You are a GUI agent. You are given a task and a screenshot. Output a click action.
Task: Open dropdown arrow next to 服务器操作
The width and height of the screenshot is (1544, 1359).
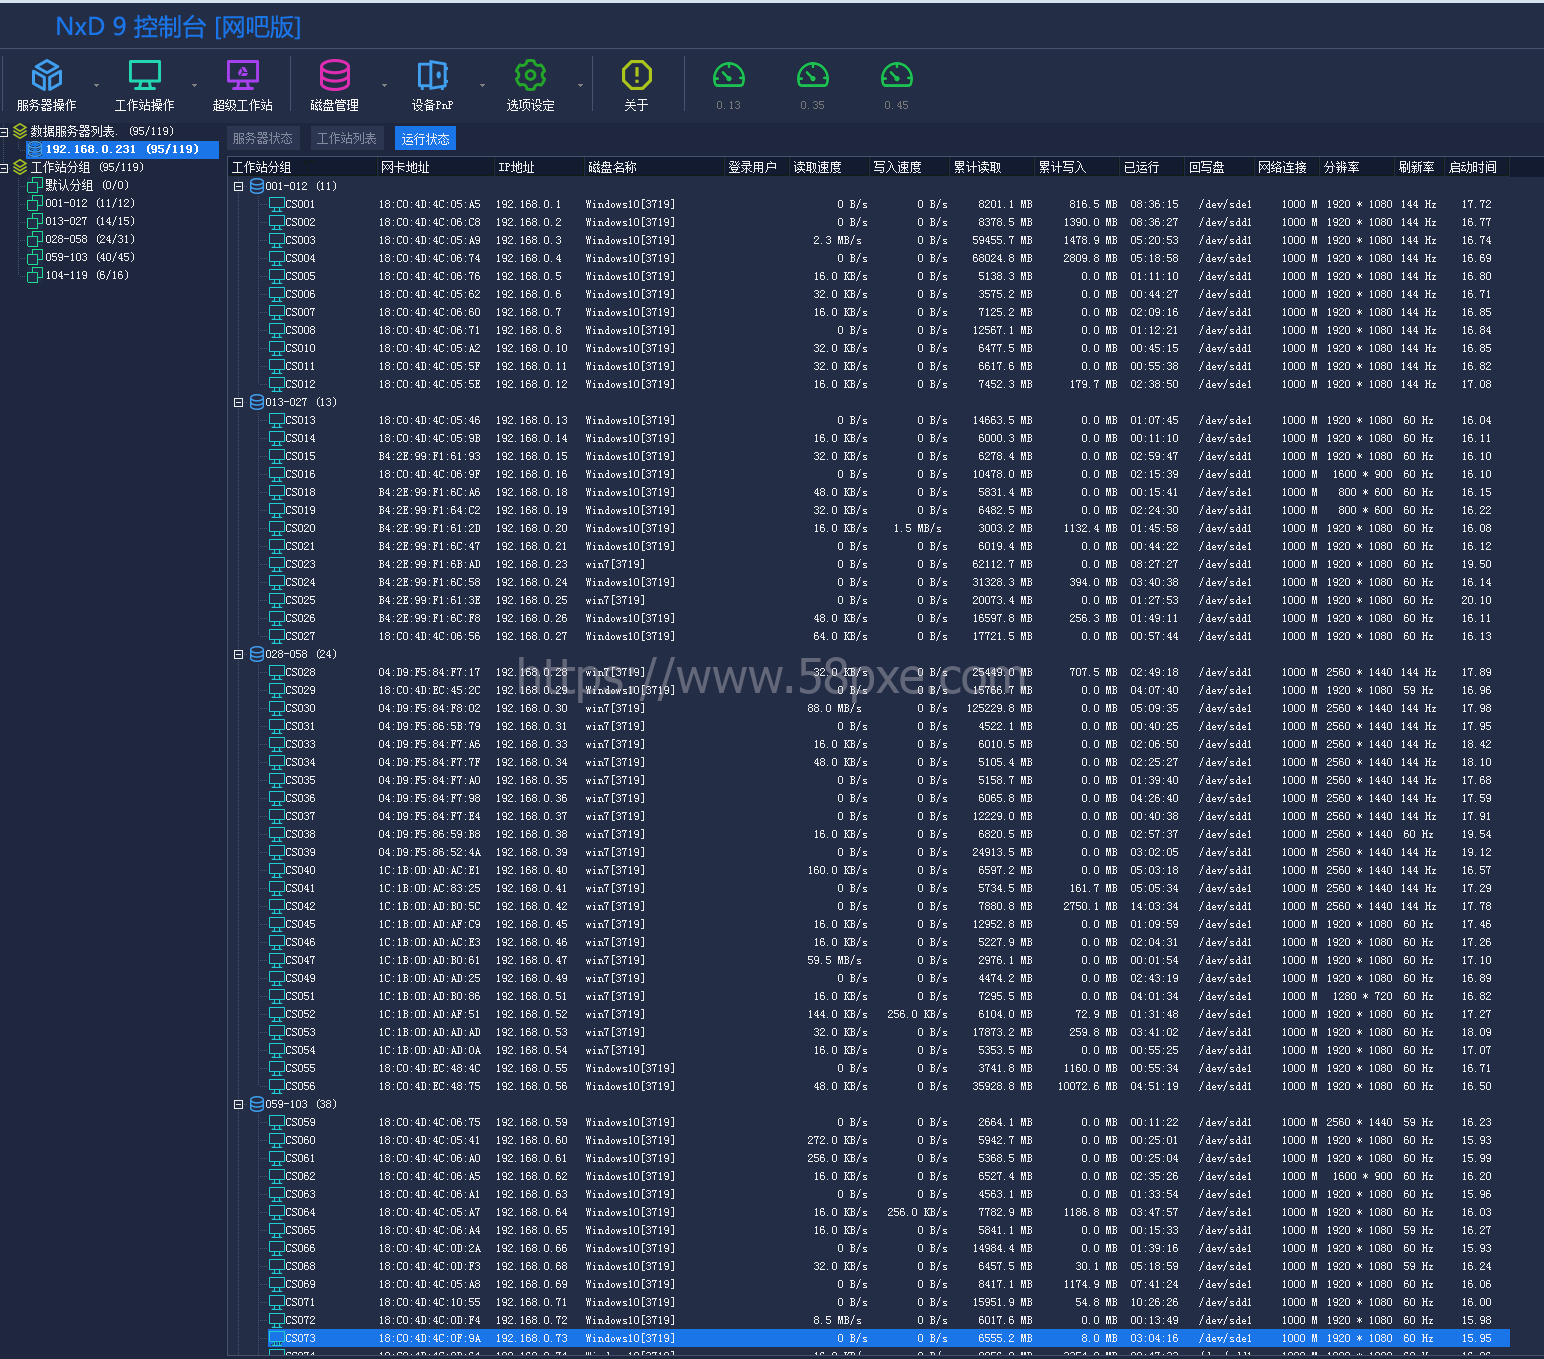click(97, 85)
